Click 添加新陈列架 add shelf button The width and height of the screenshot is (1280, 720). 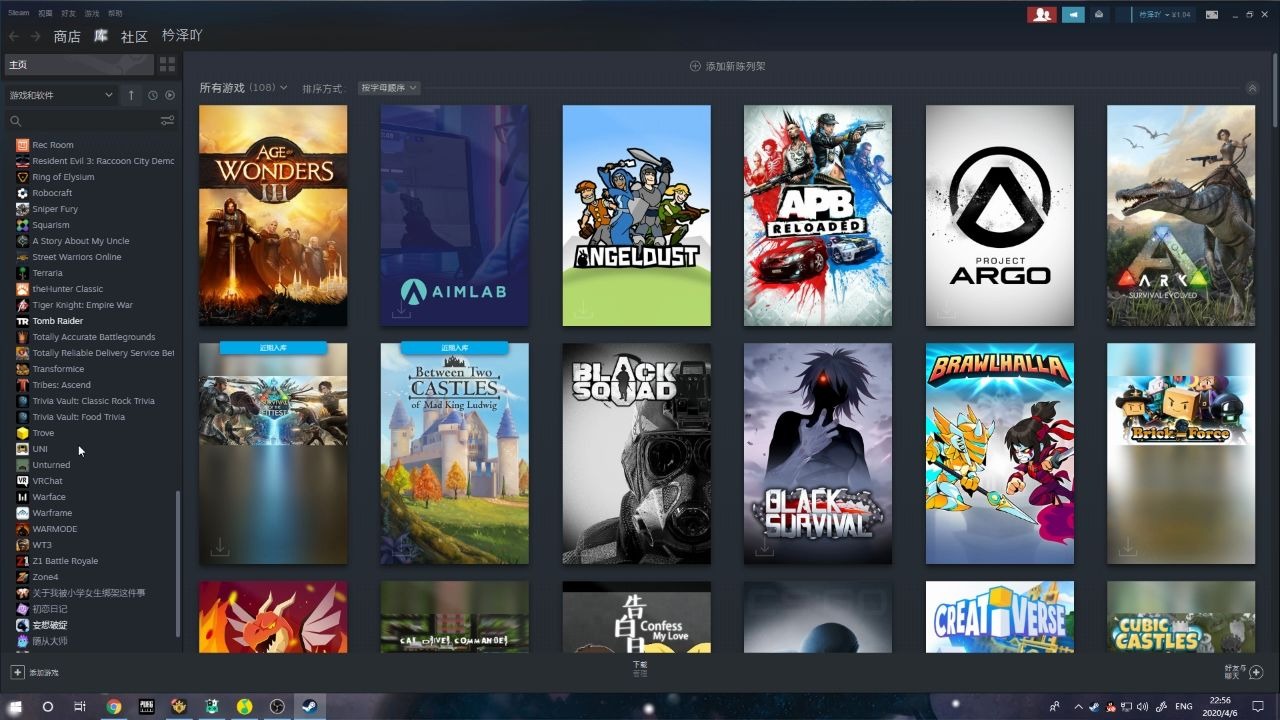(727, 66)
